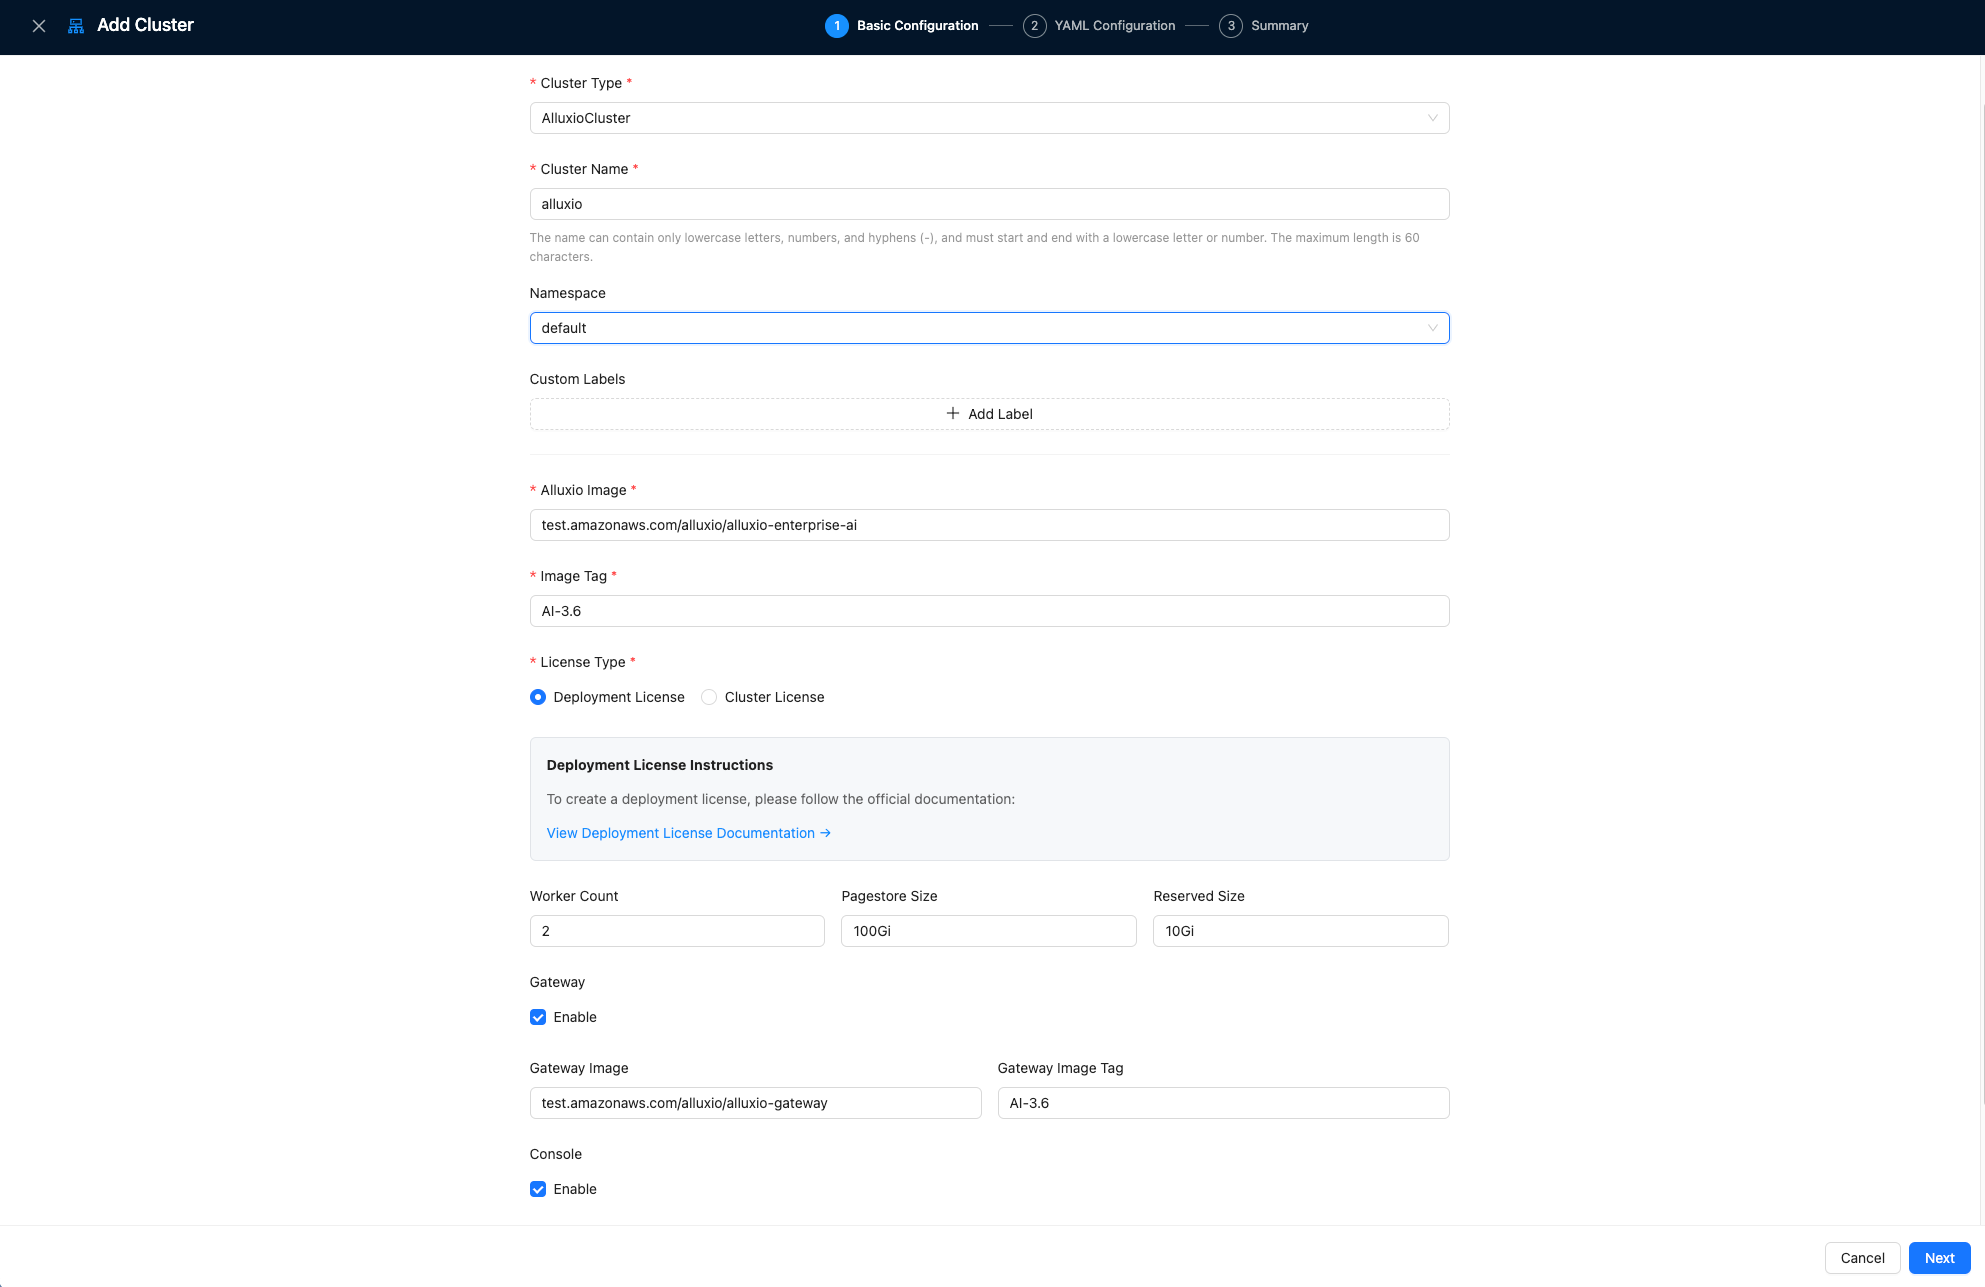
Task: Click into the Cluster Name field
Action: click(988, 204)
